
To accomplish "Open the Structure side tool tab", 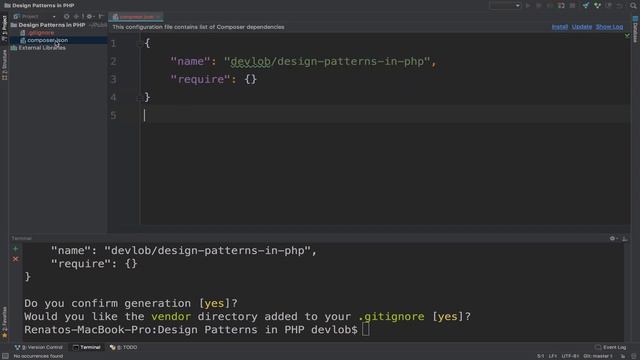I will (x=4, y=65).
